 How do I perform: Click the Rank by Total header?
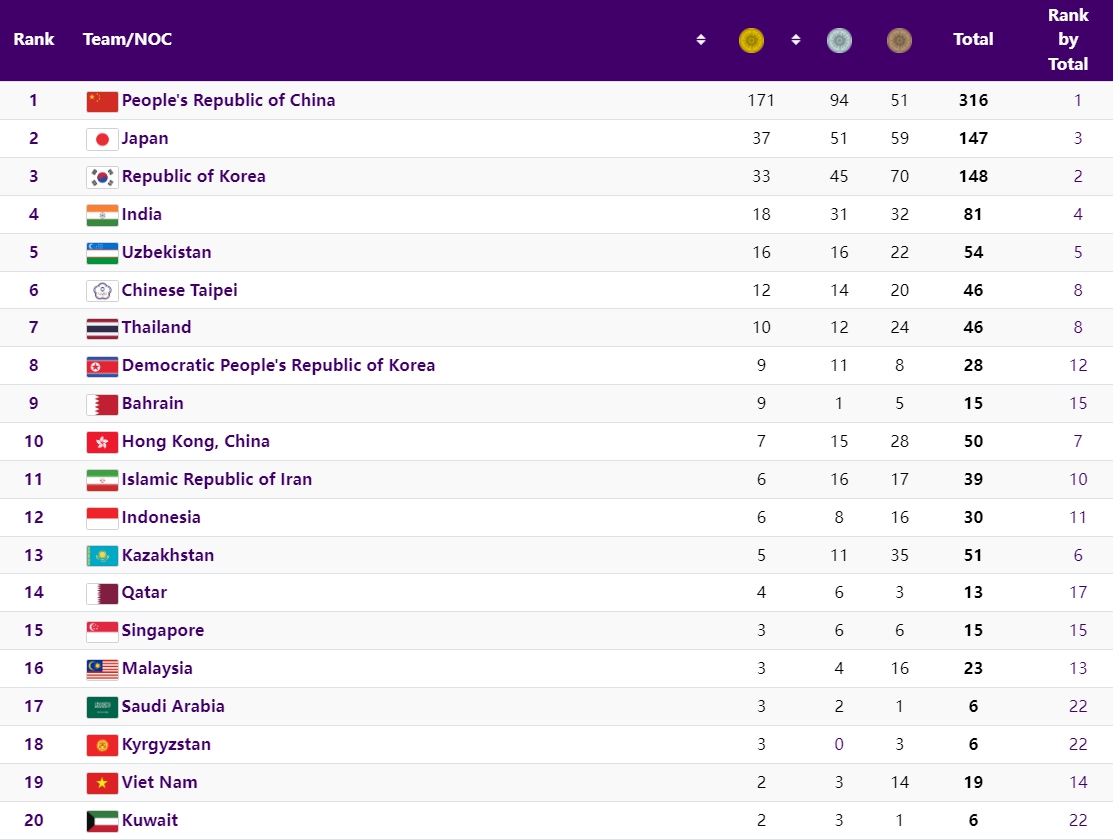tap(1068, 40)
